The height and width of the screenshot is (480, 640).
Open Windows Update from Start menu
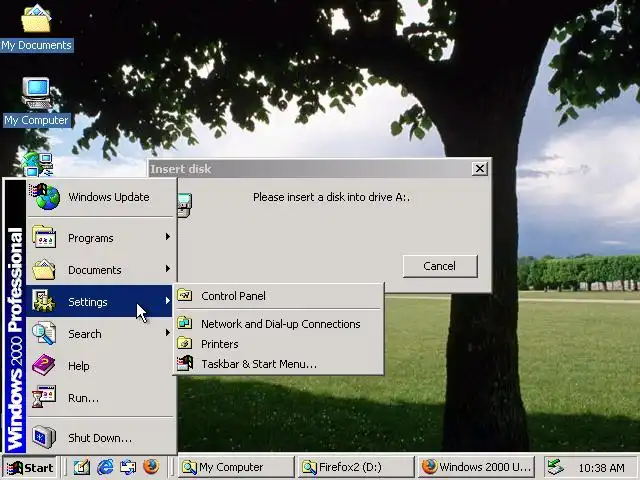click(x=101, y=197)
